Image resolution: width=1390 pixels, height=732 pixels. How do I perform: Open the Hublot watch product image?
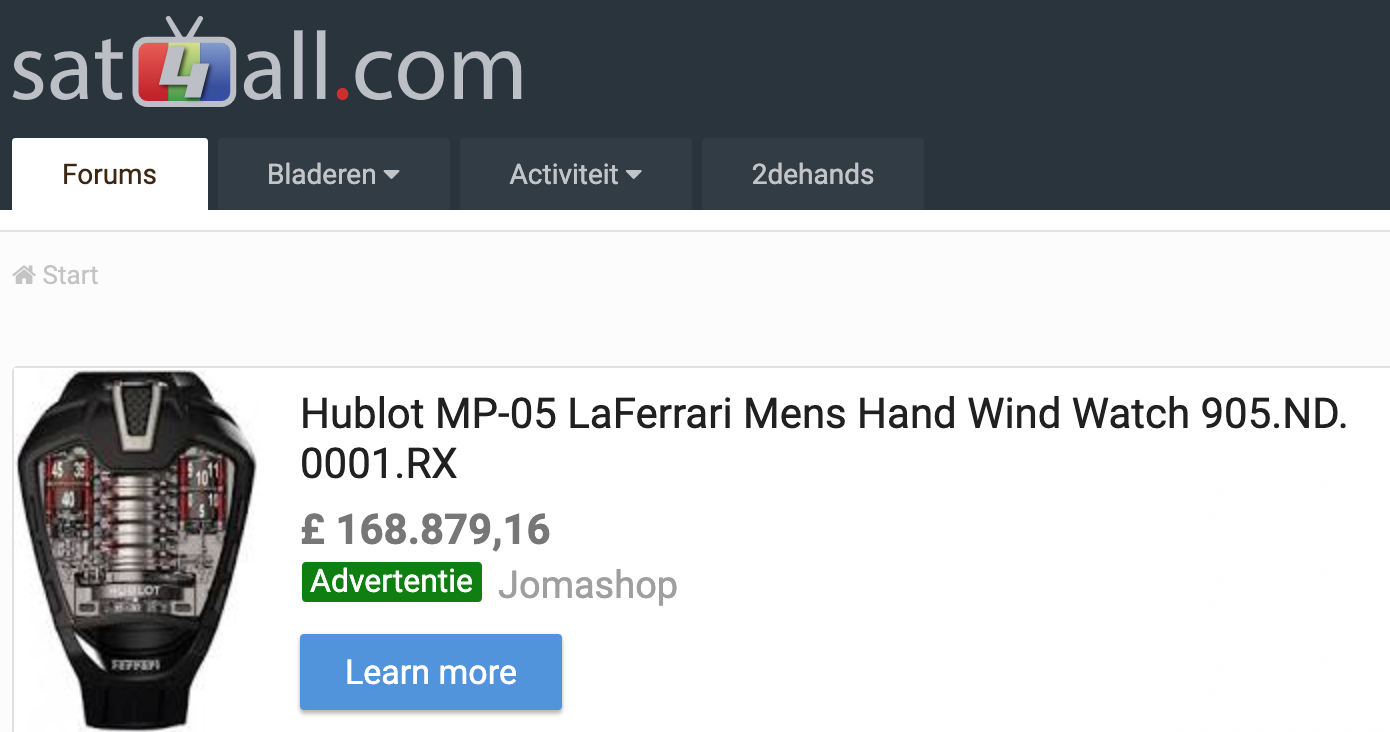pos(137,550)
